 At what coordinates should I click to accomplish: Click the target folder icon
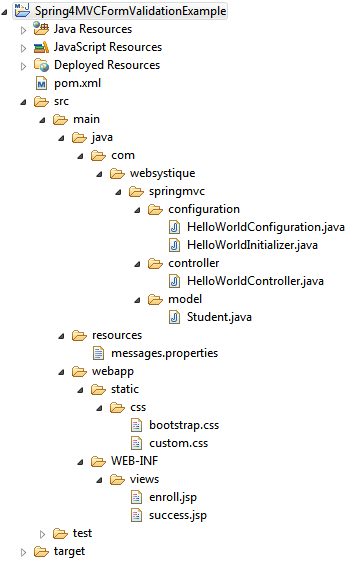(41, 552)
